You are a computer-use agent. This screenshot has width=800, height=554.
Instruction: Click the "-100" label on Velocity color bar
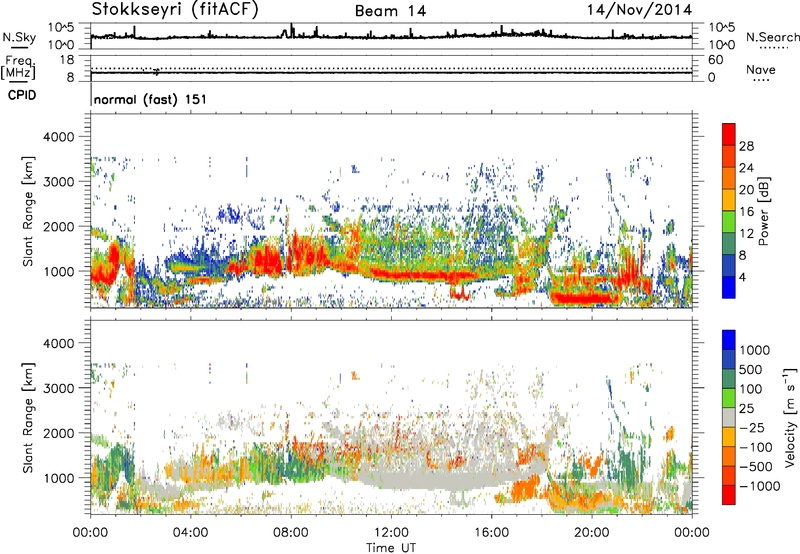pyautogui.click(x=756, y=447)
